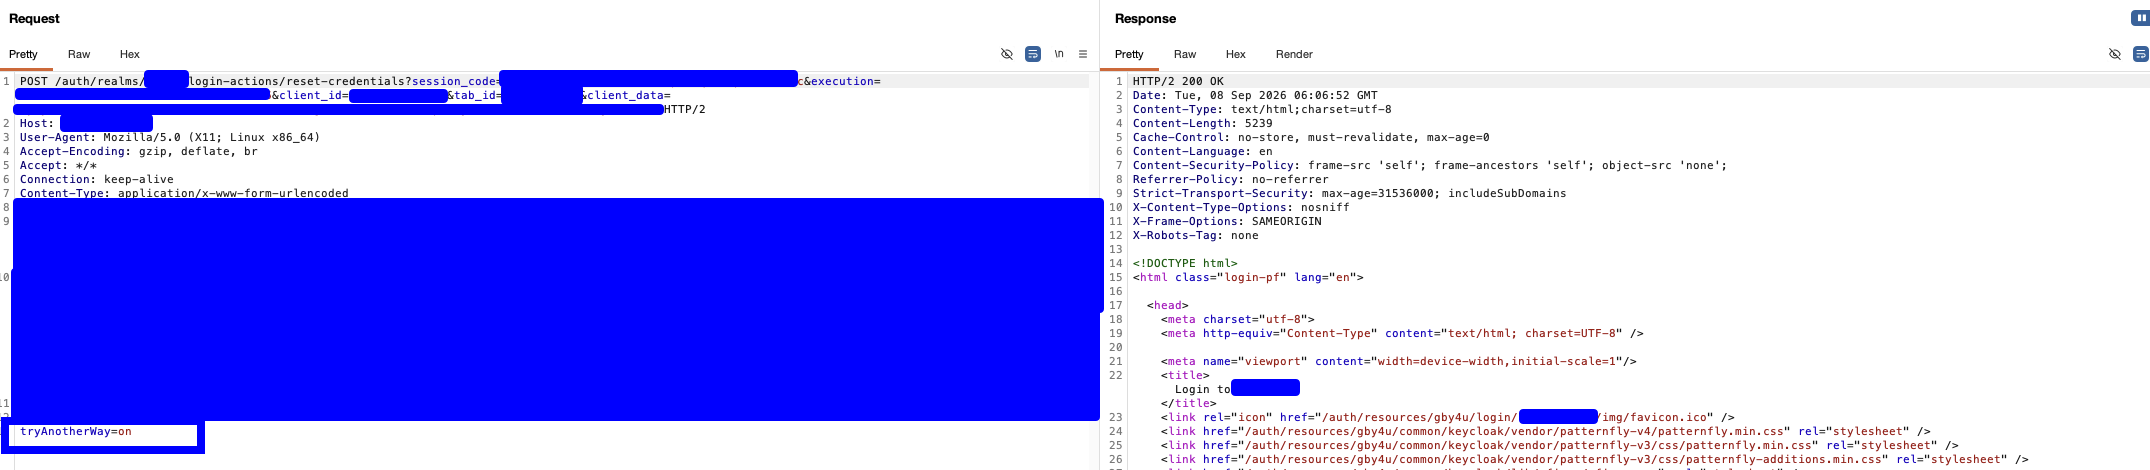Select Raw tab in Request panel
The height and width of the screenshot is (470, 2150).
(x=79, y=54)
